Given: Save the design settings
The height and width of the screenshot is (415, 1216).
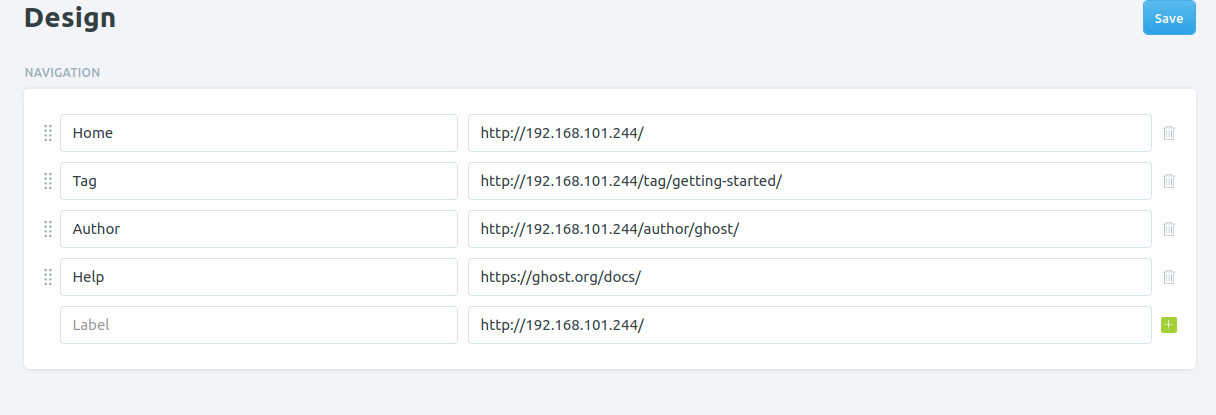Looking at the screenshot, I should [1169, 18].
